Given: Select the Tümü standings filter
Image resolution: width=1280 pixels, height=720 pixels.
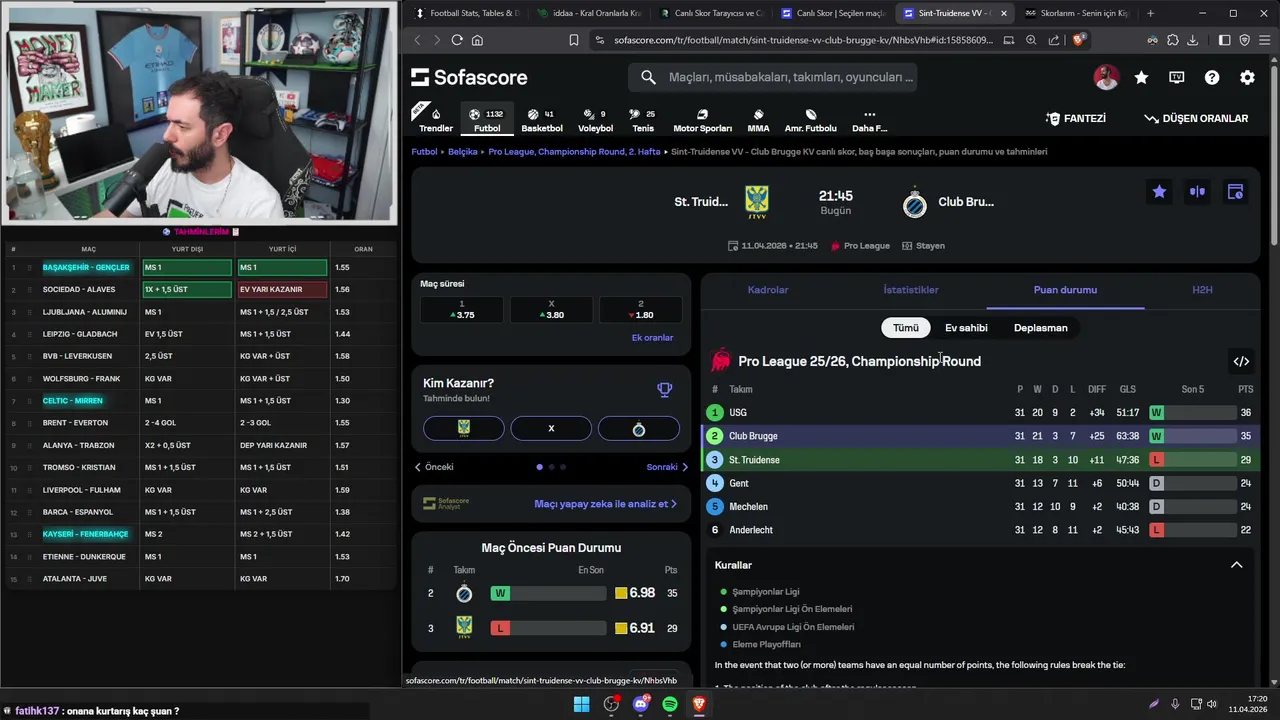Looking at the screenshot, I should tap(906, 328).
